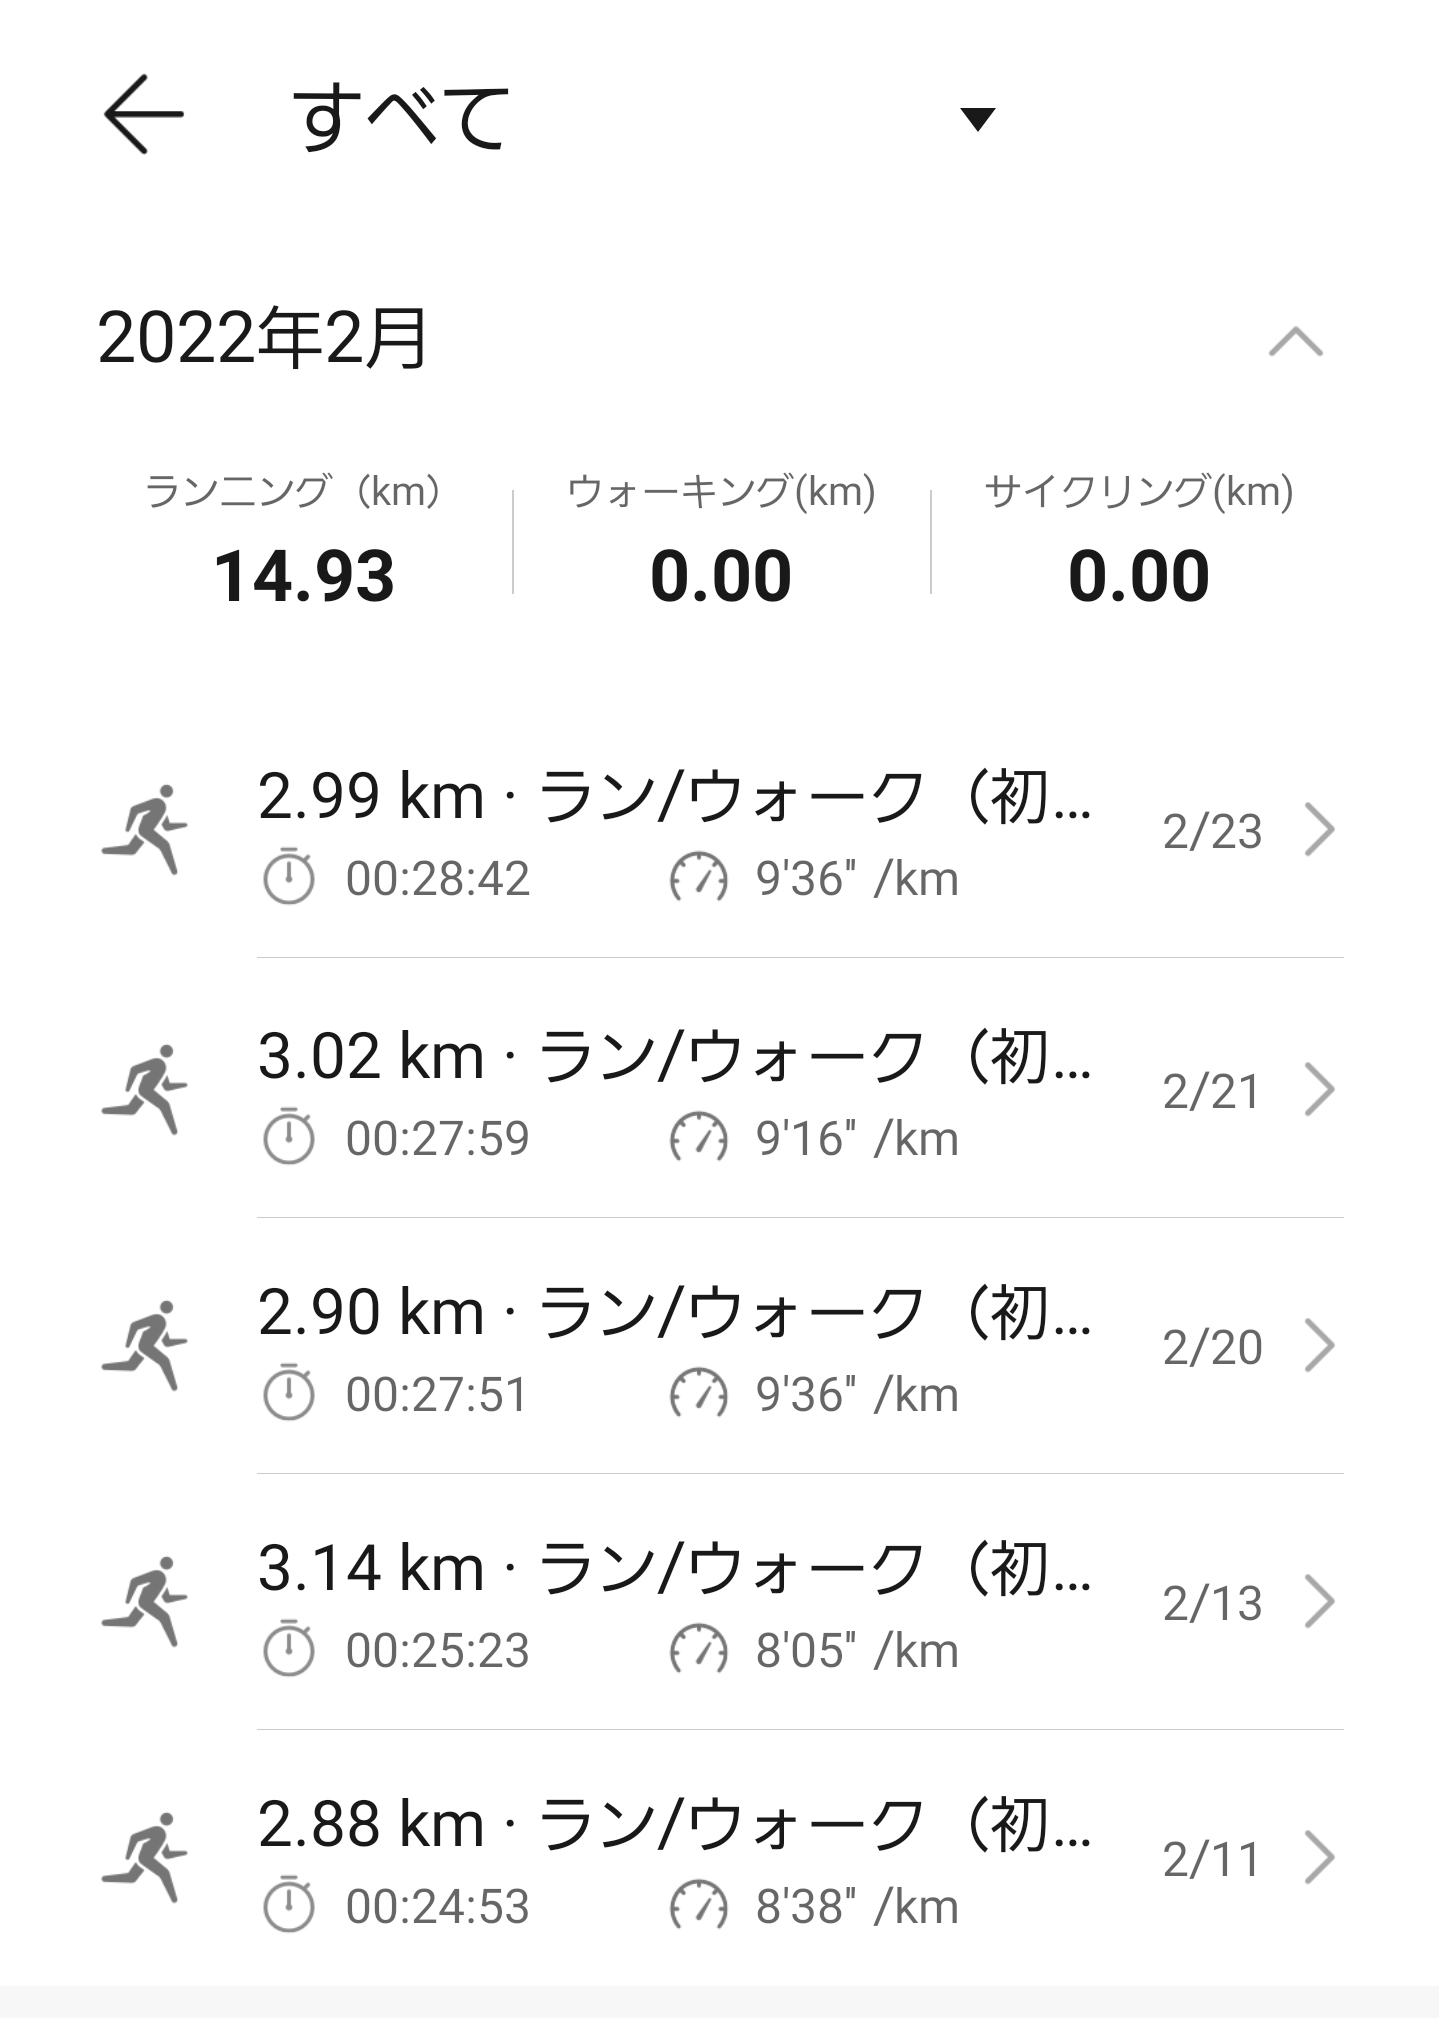Click running icon of 2/23 workout
This screenshot has height=2025, width=1439.
(x=145, y=830)
